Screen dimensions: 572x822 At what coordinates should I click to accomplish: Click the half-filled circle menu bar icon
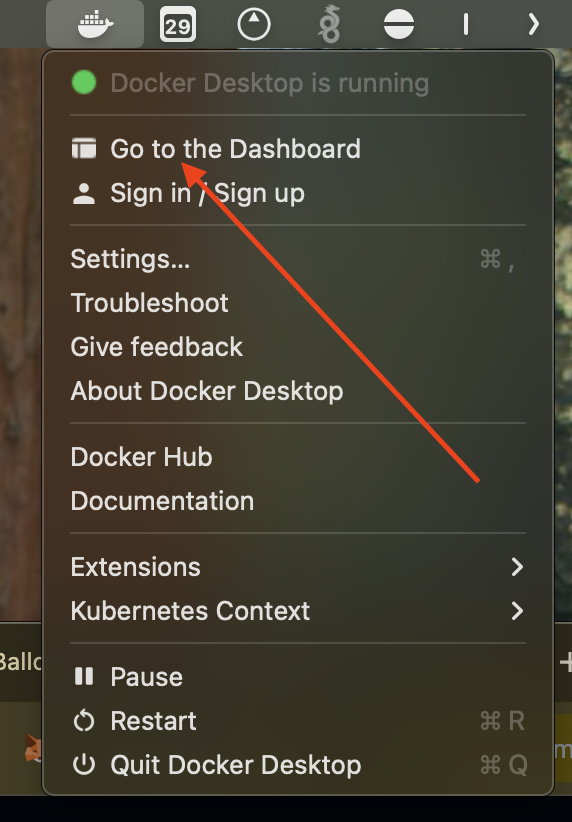(x=398, y=24)
